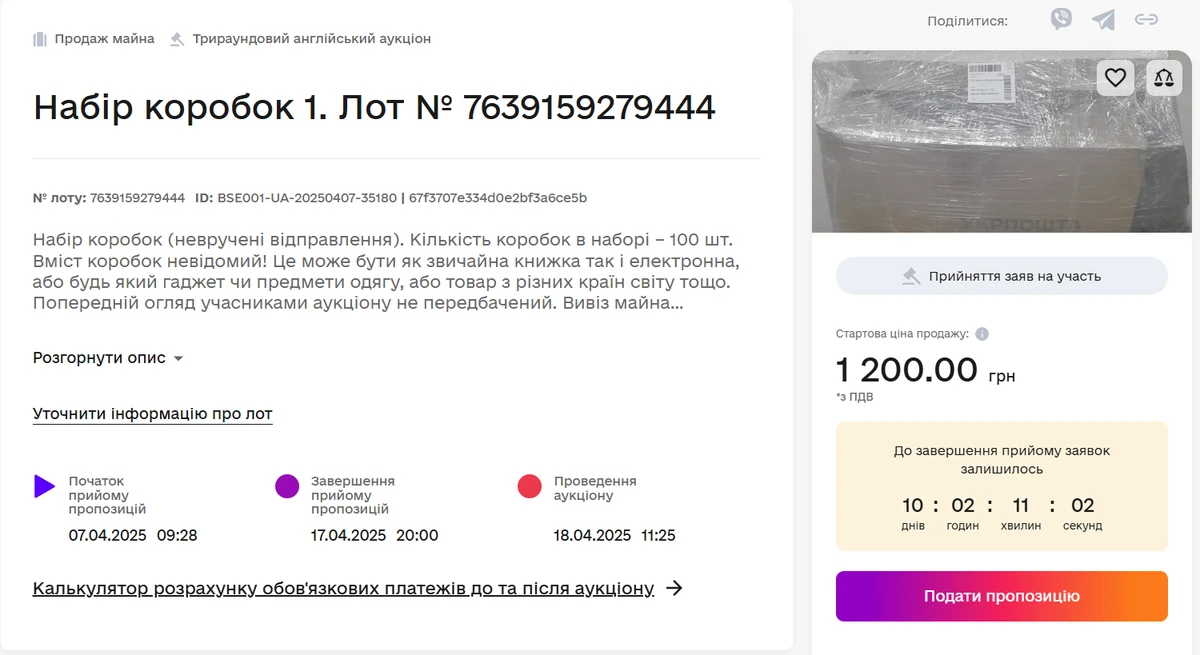
Task: Click the hammer icon beside auction type label
Action: [176, 38]
